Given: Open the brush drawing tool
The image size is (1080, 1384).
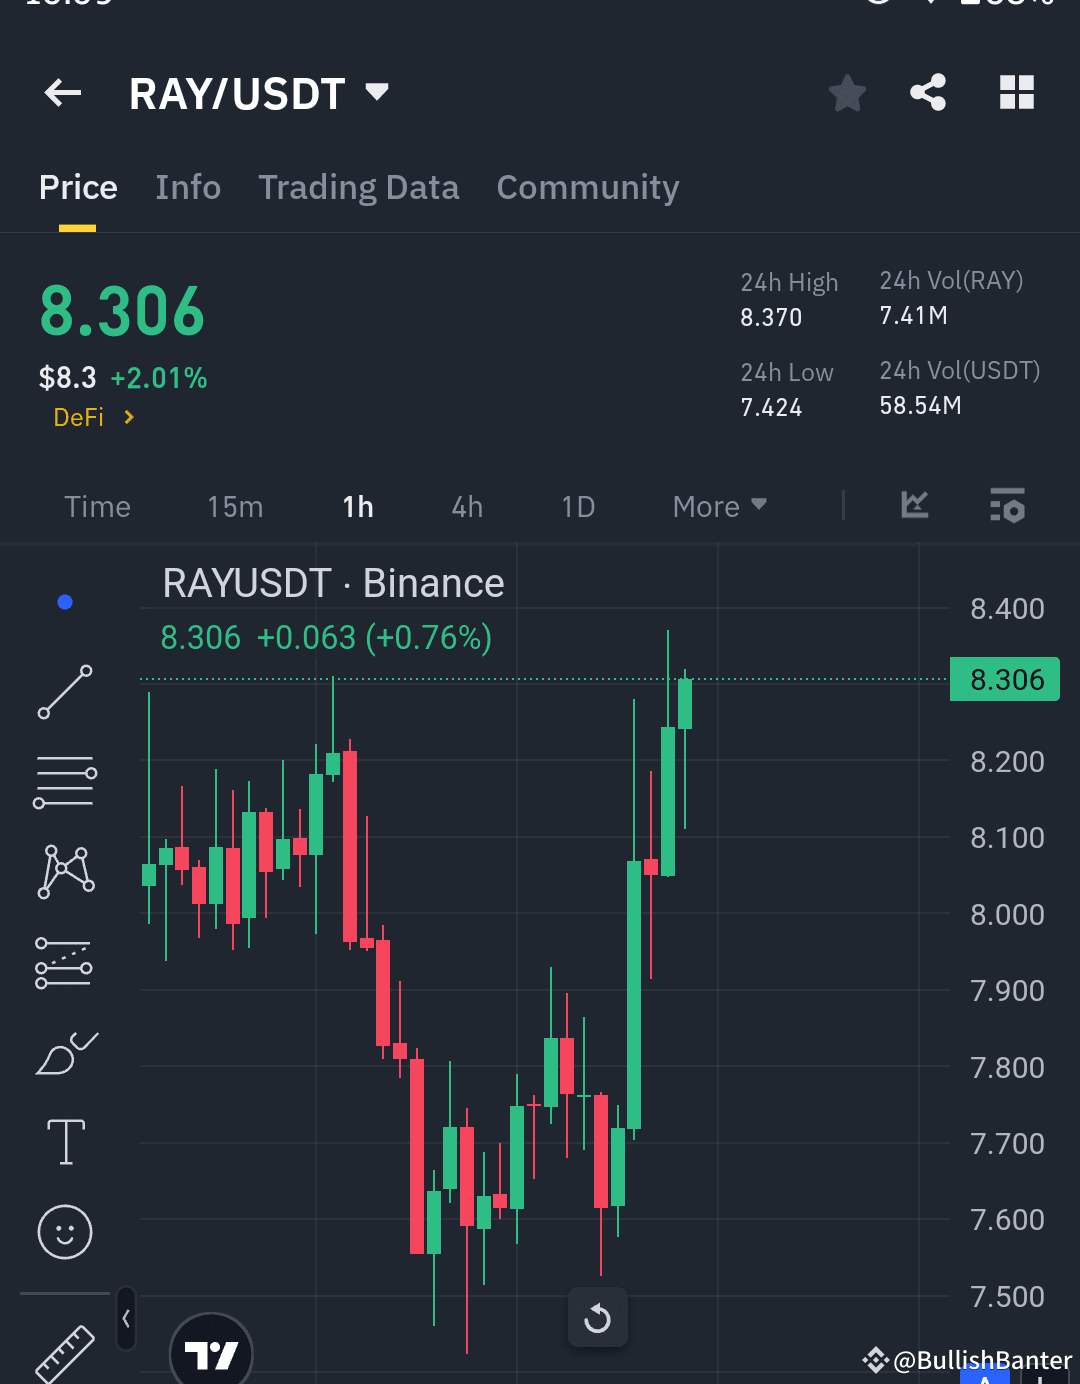Looking at the screenshot, I should click(x=65, y=1052).
